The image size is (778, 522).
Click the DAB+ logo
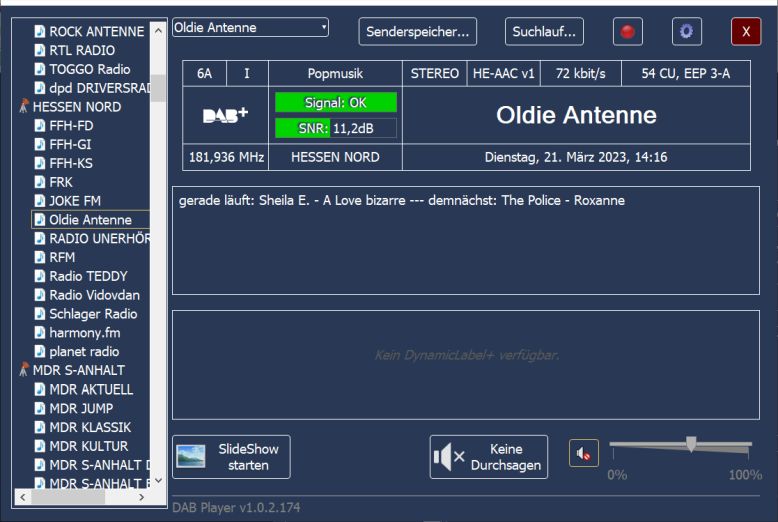(226, 116)
